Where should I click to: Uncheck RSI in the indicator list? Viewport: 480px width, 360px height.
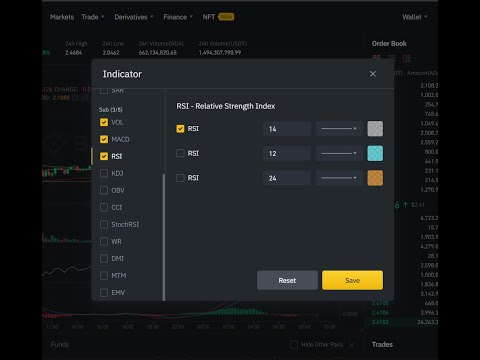coord(104,156)
